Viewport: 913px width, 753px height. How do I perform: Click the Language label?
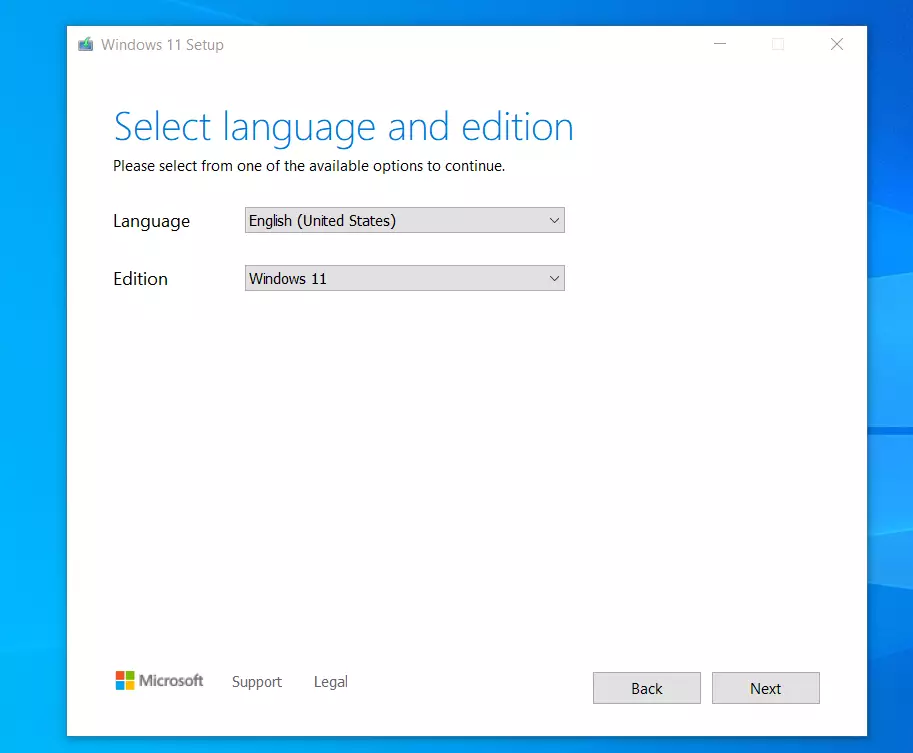151,221
